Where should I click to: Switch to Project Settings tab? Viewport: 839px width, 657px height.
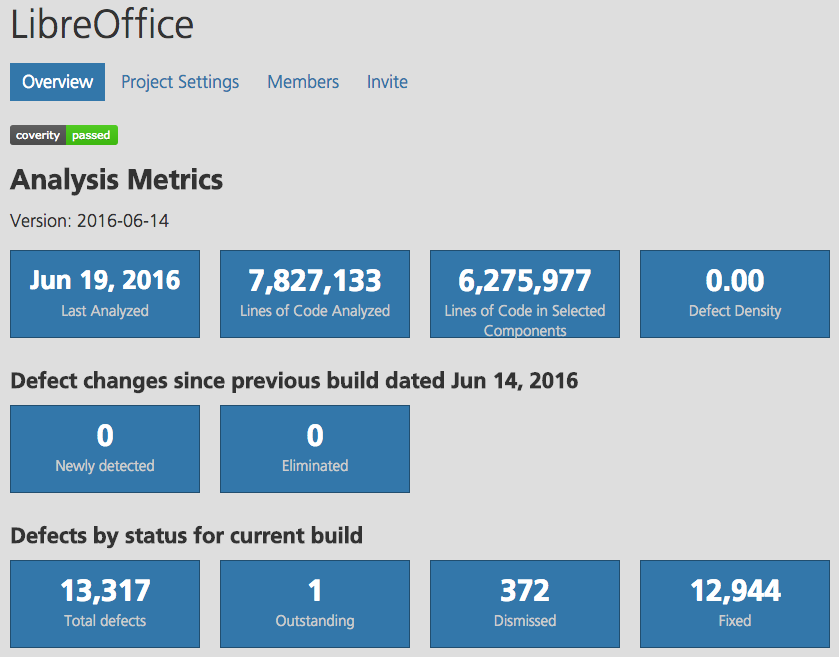[x=180, y=82]
